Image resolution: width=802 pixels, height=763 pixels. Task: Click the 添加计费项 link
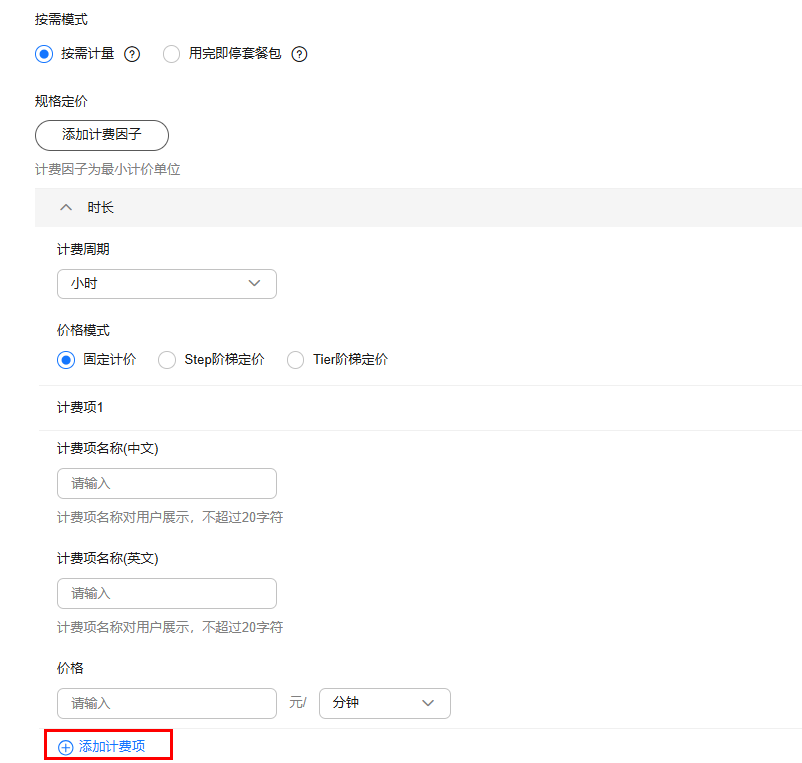tap(112, 746)
